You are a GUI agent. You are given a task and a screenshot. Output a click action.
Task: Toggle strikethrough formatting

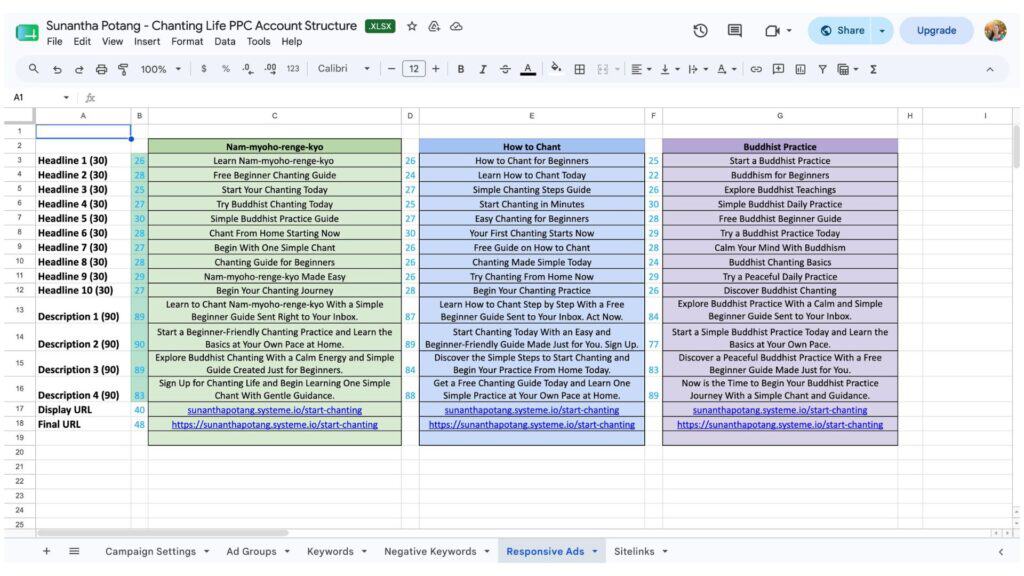[505, 69]
